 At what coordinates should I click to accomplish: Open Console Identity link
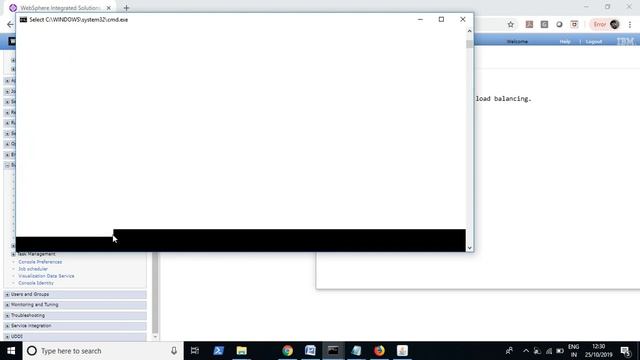[36, 283]
